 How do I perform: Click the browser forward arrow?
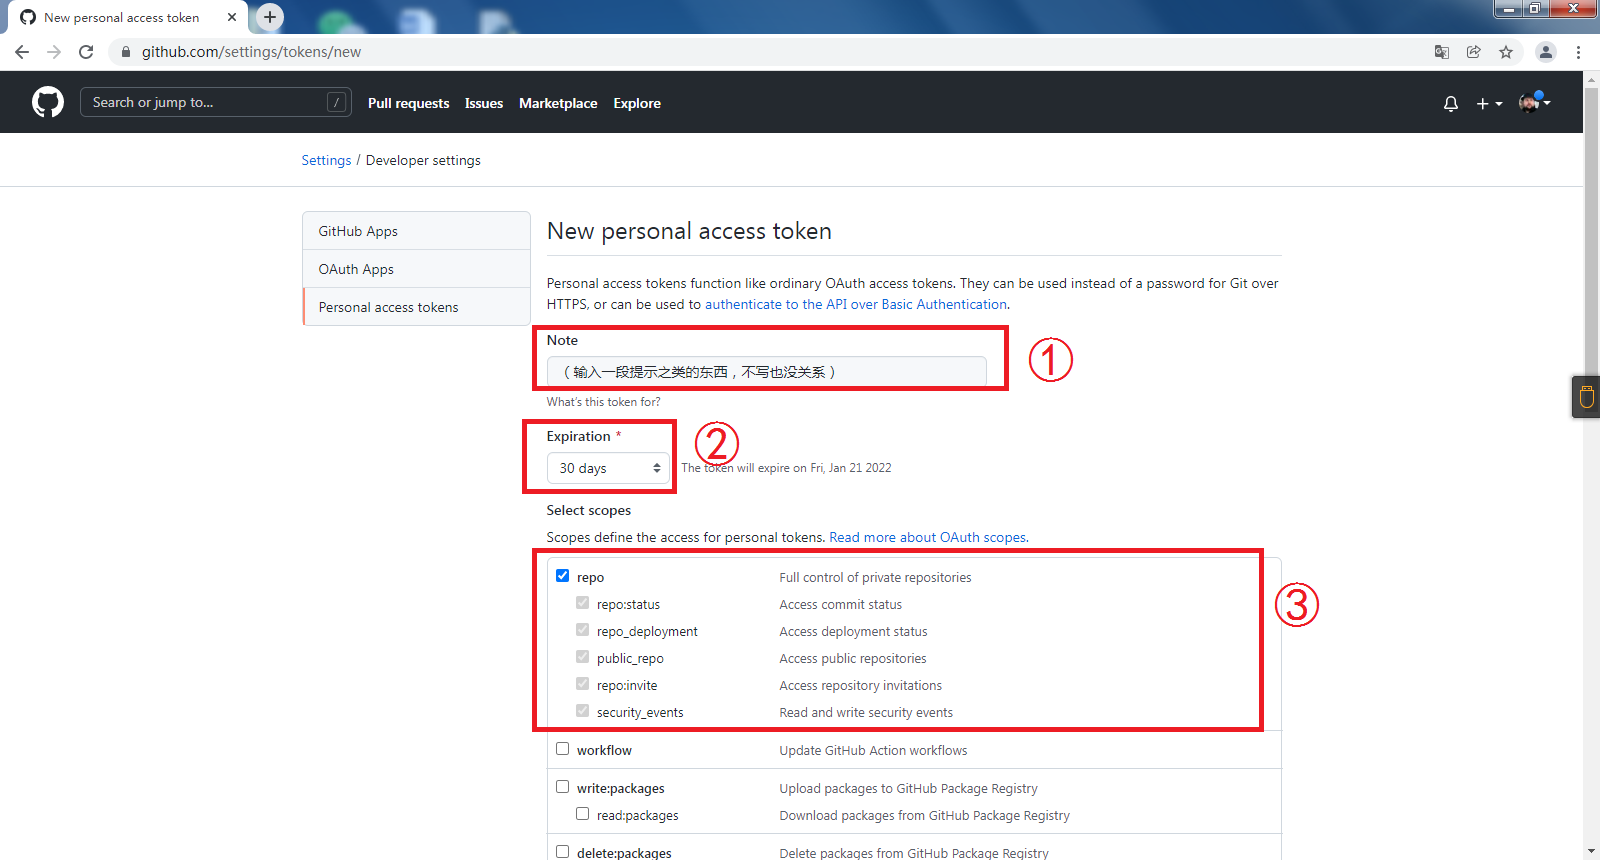(x=54, y=52)
